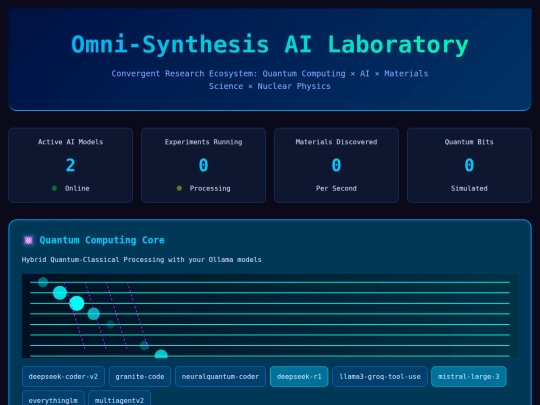Open the Materials Discovered stat card
The height and width of the screenshot is (405, 540).
point(336,165)
